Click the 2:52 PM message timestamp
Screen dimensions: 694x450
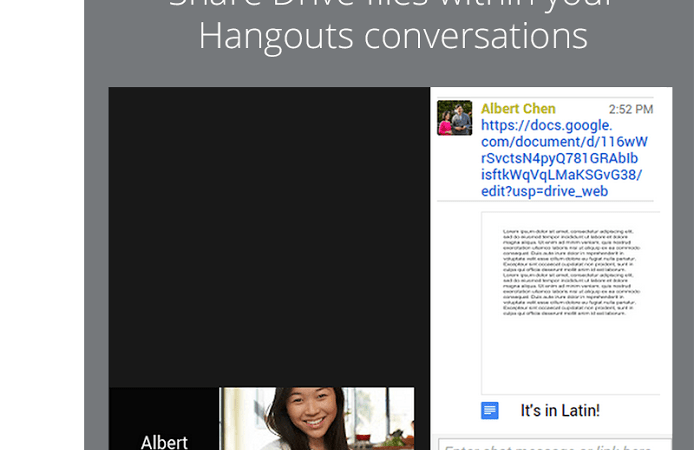tap(631, 109)
